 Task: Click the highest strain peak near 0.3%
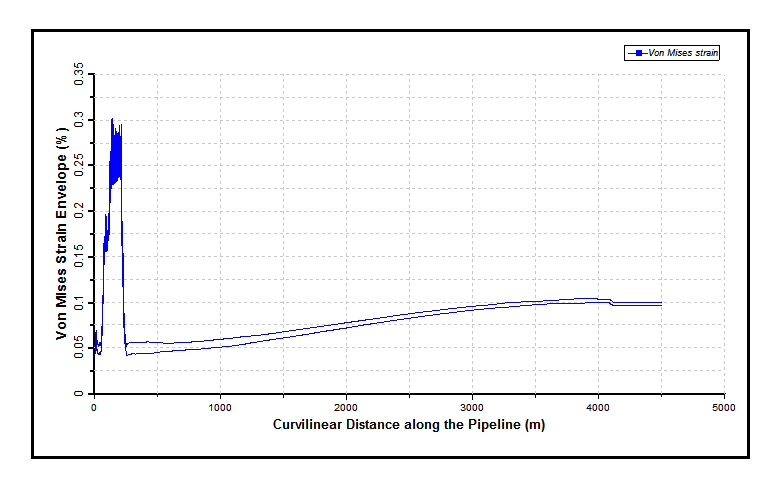tap(112, 119)
